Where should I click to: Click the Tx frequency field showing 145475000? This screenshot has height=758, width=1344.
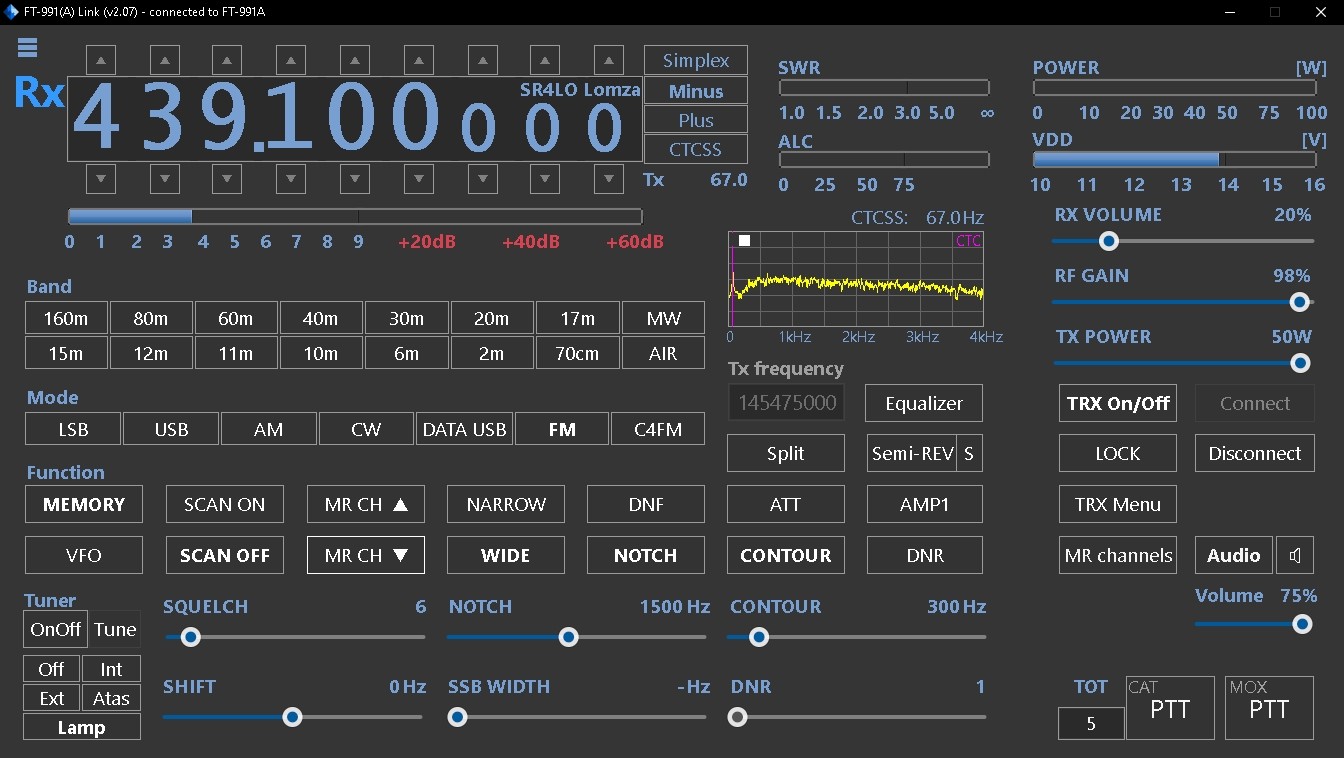point(786,403)
